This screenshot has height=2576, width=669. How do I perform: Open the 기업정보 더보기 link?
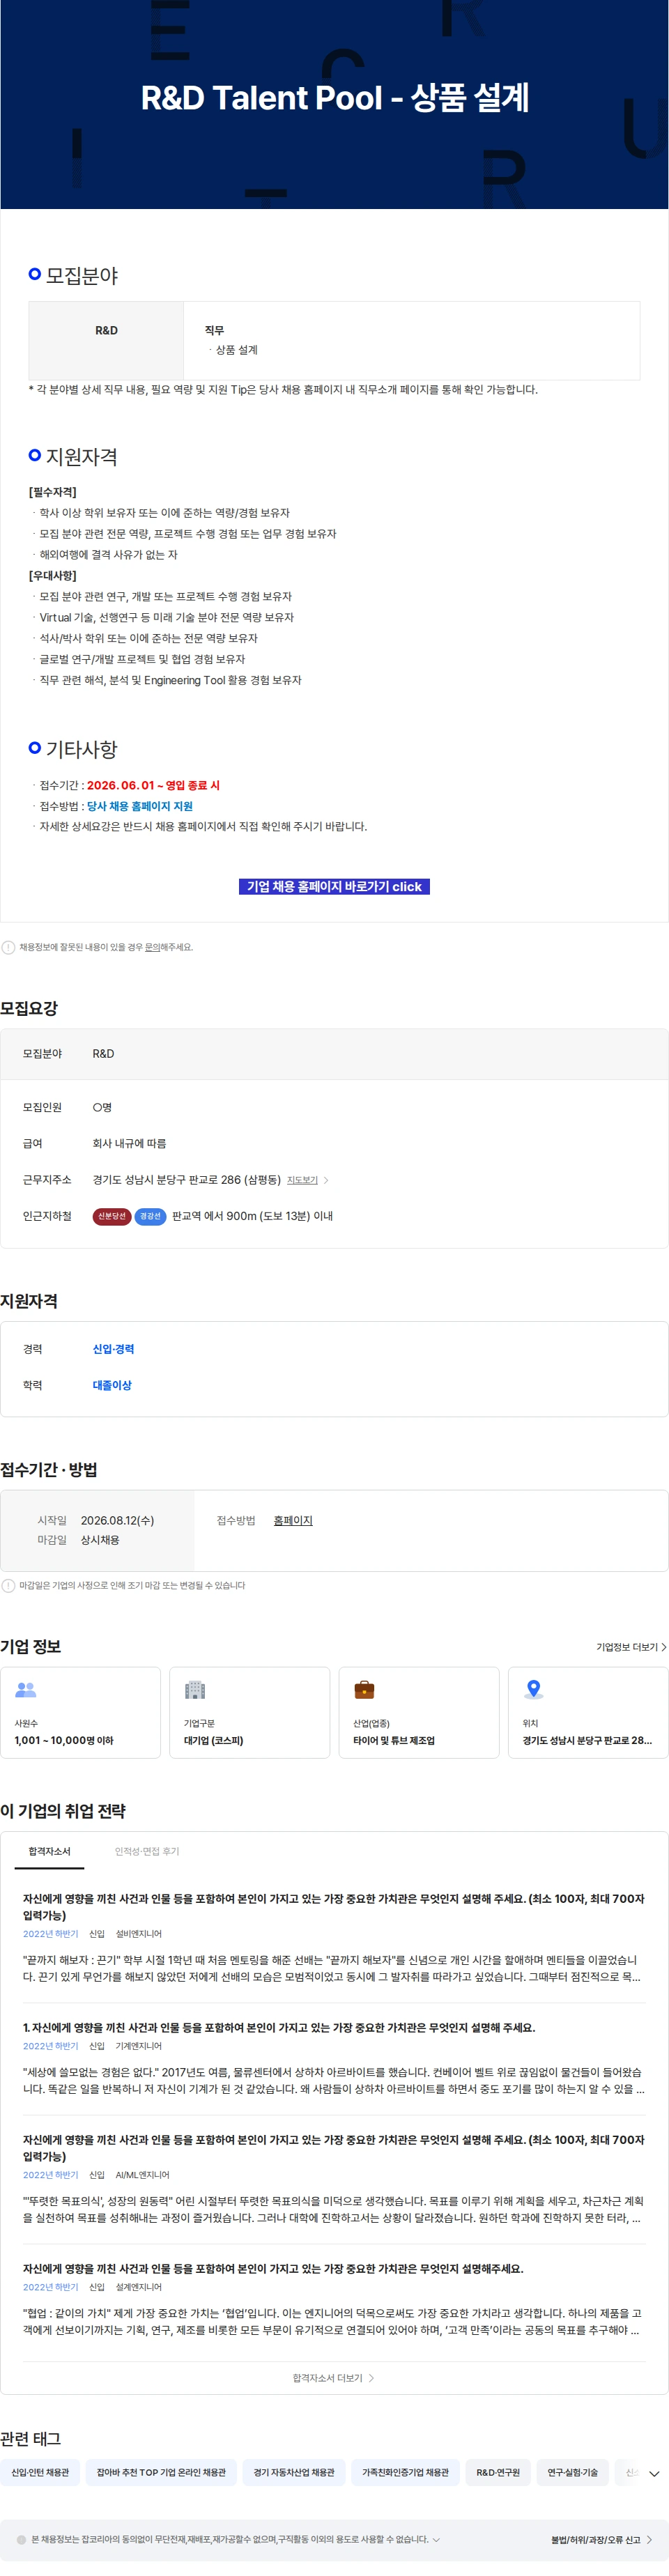(631, 1647)
